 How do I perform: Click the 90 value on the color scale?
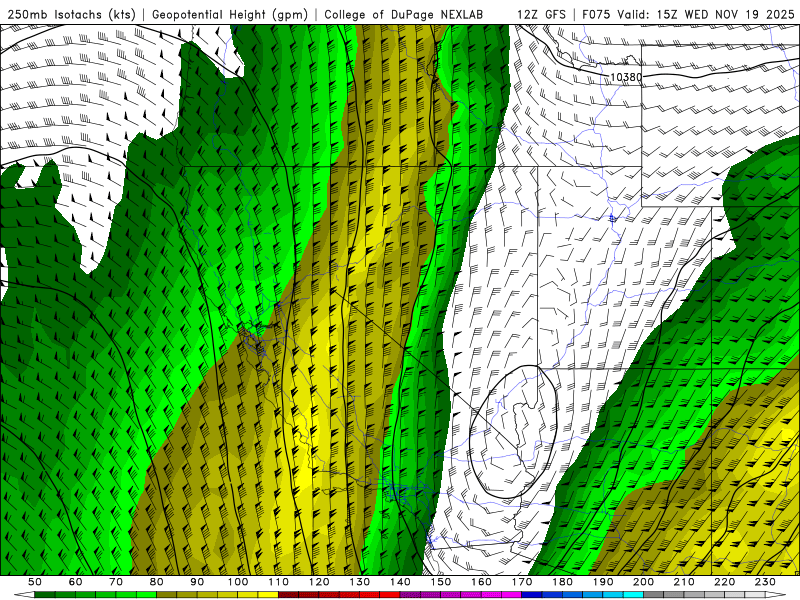pyautogui.click(x=197, y=582)
